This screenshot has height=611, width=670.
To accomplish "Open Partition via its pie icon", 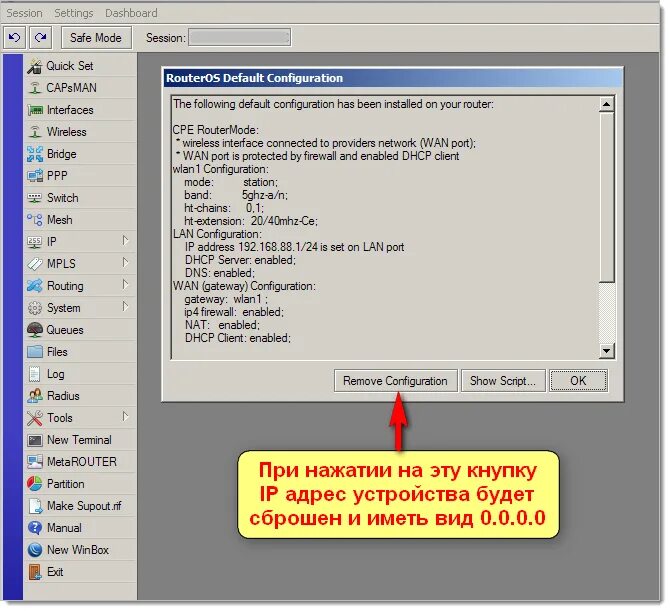I will (x=35, y=484).
